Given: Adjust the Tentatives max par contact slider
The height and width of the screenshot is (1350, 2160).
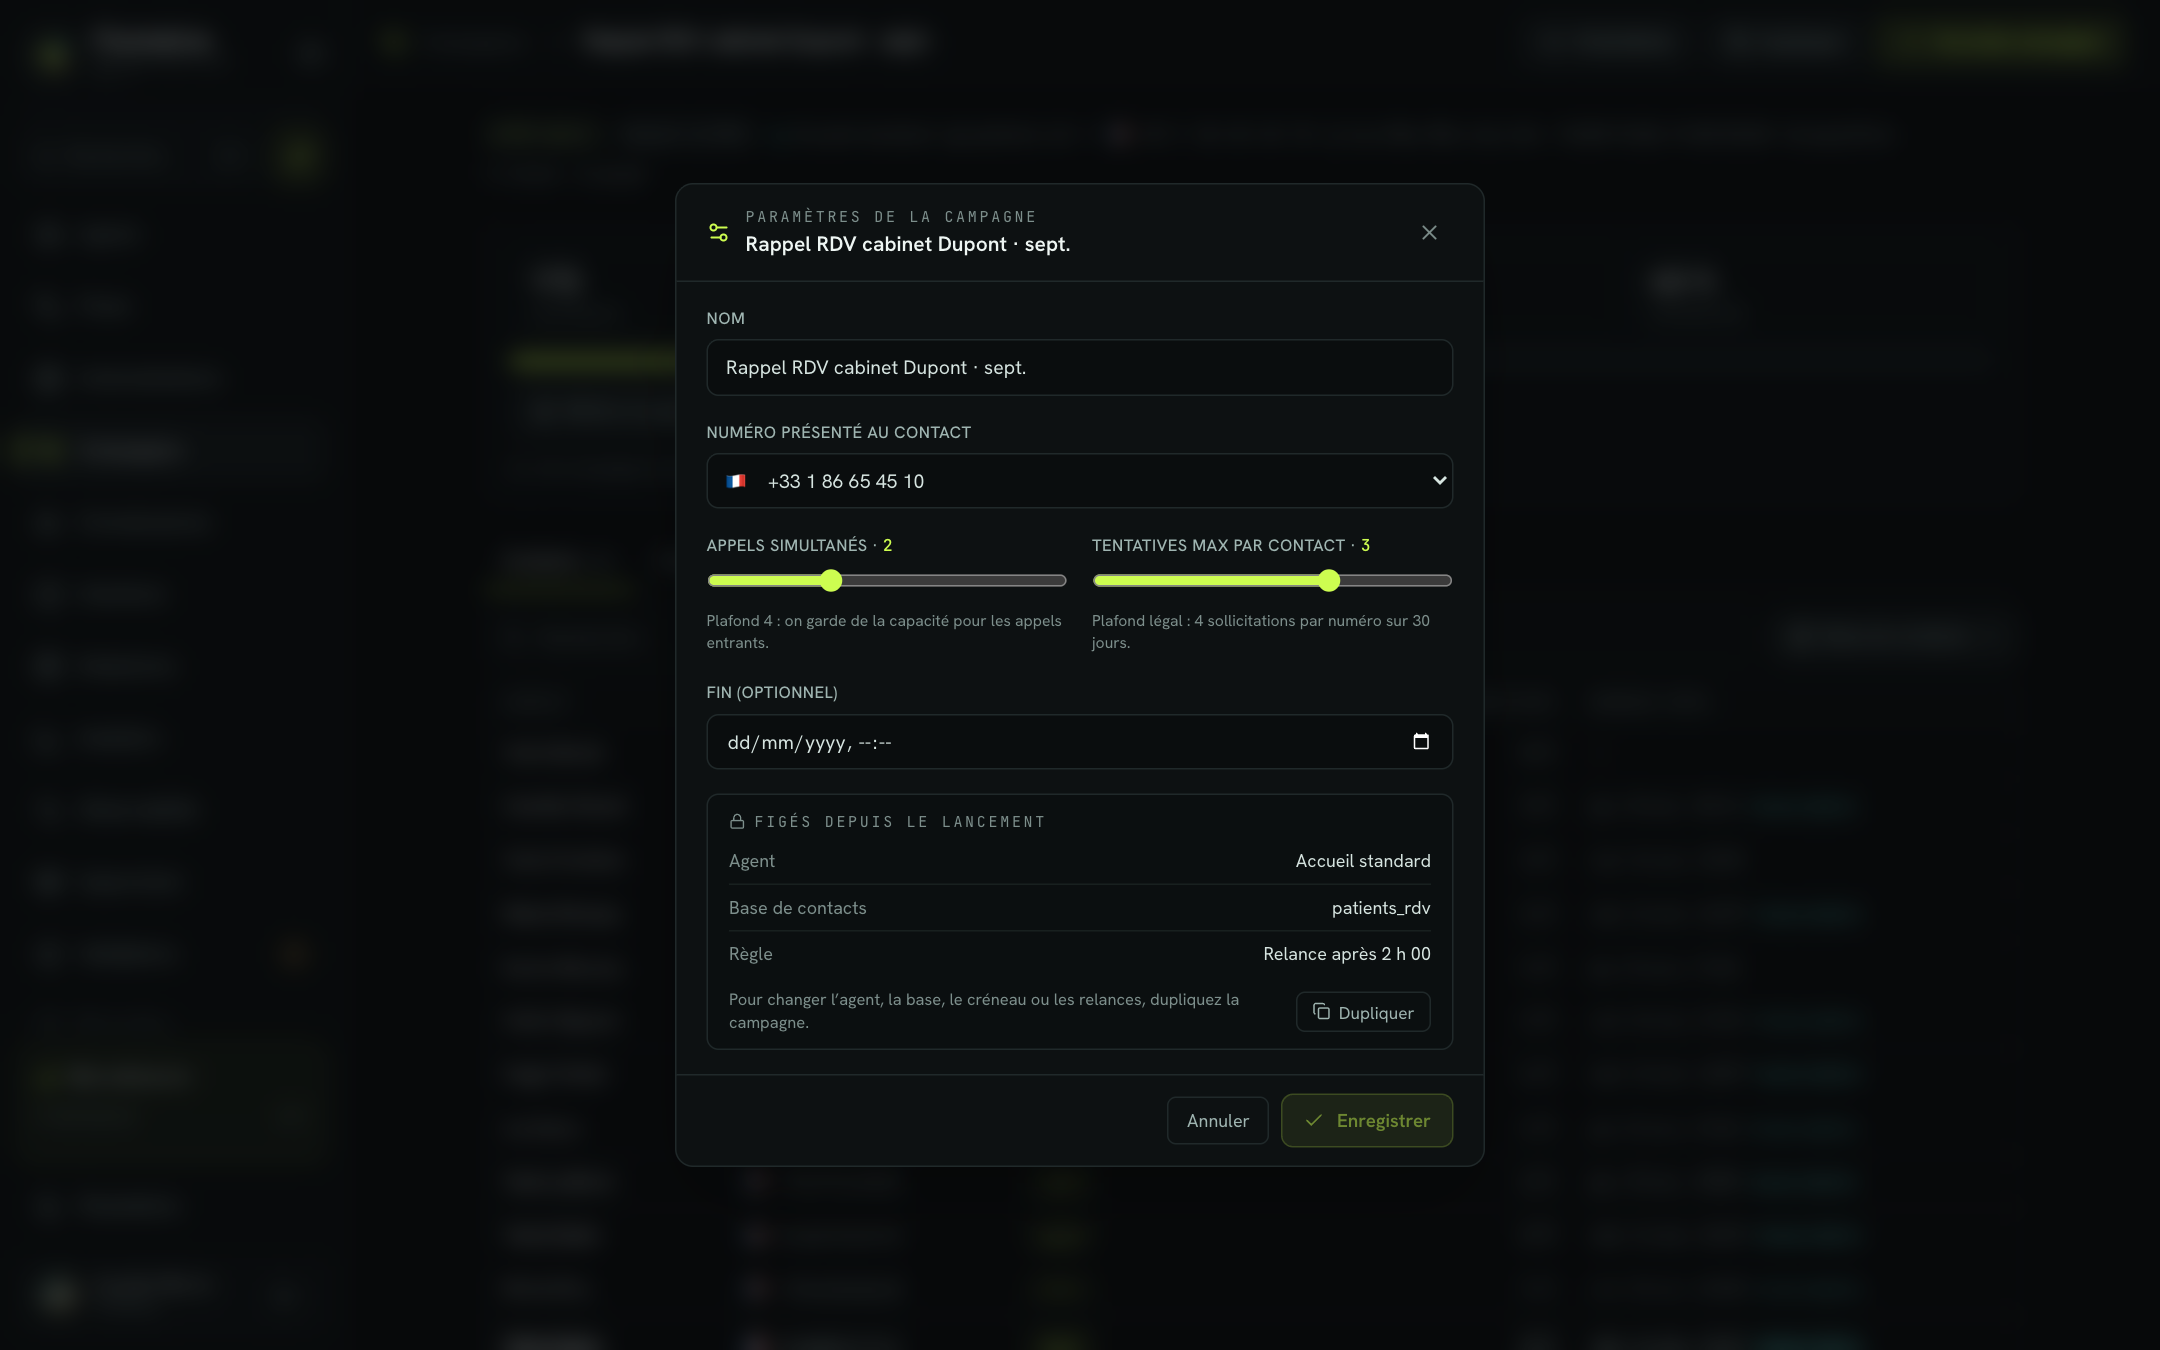Looking at the screenshot, I should [1272, 580].
